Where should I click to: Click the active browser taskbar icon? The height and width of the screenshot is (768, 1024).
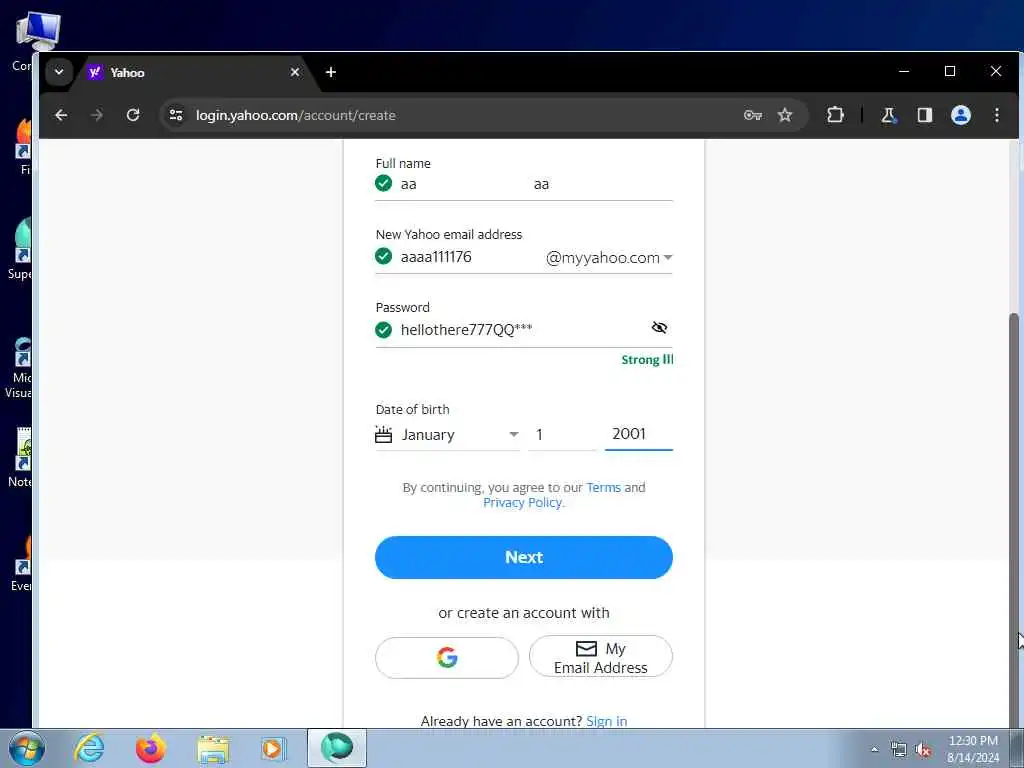[x=336, y=748]
